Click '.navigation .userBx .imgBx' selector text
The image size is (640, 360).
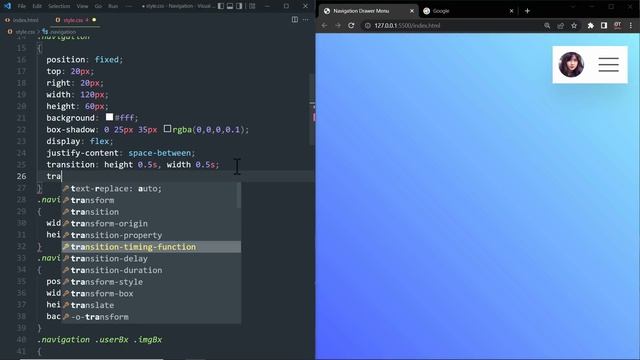pos(100,340)
